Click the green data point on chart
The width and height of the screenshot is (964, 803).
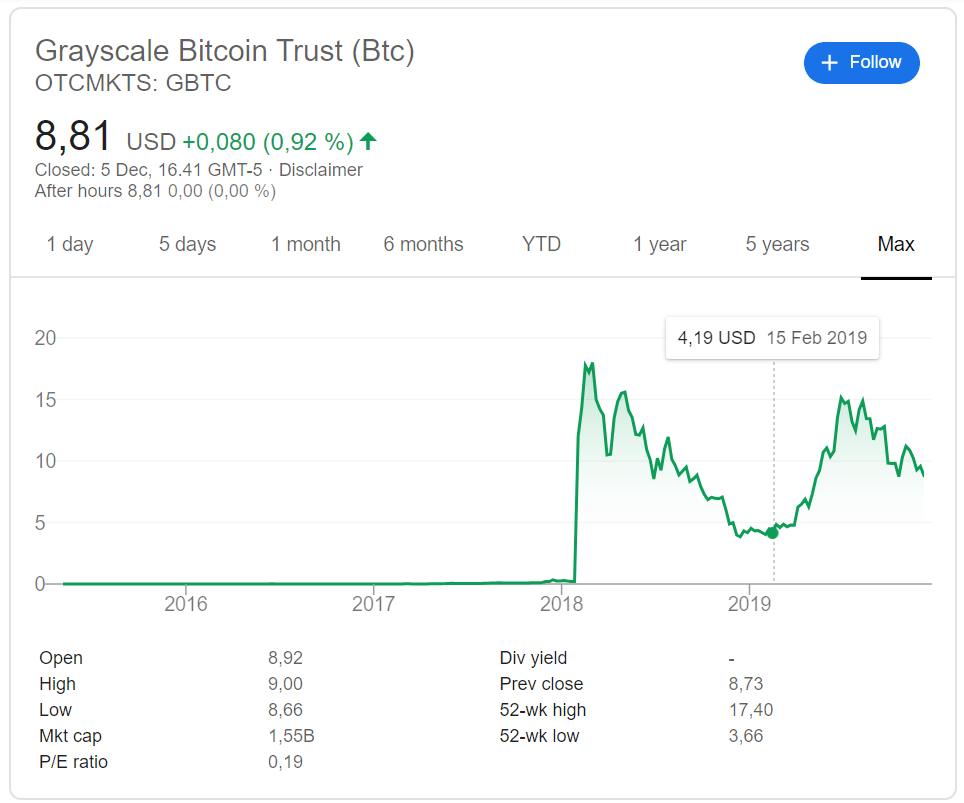tap(772, 533)
